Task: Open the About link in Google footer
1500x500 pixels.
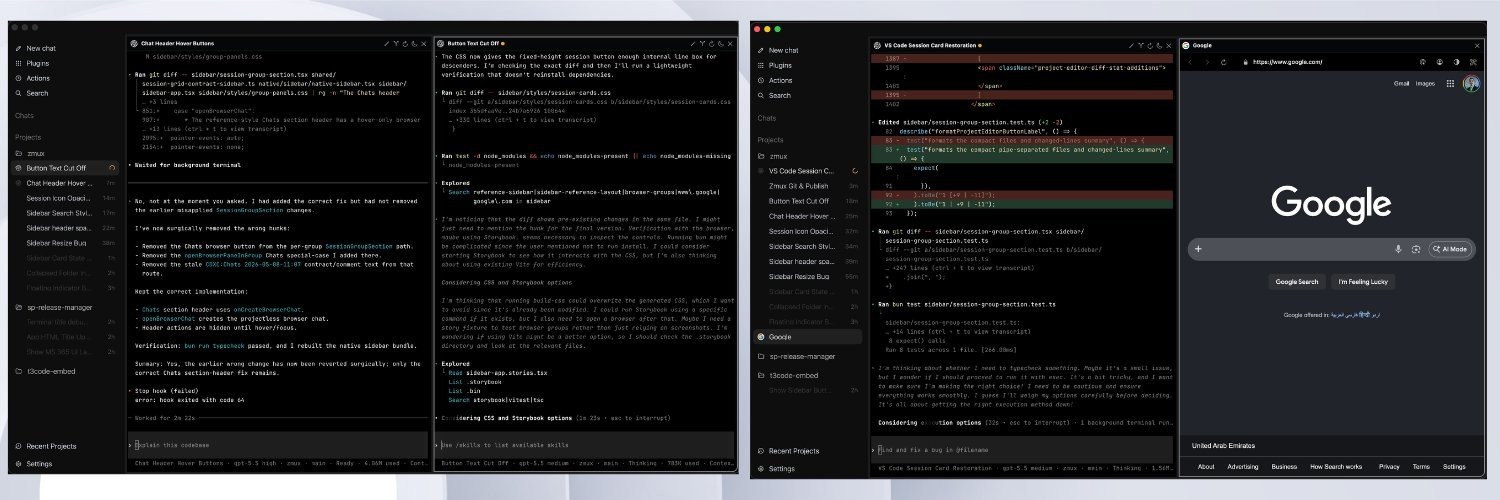Action: [x=1207, y=466]
